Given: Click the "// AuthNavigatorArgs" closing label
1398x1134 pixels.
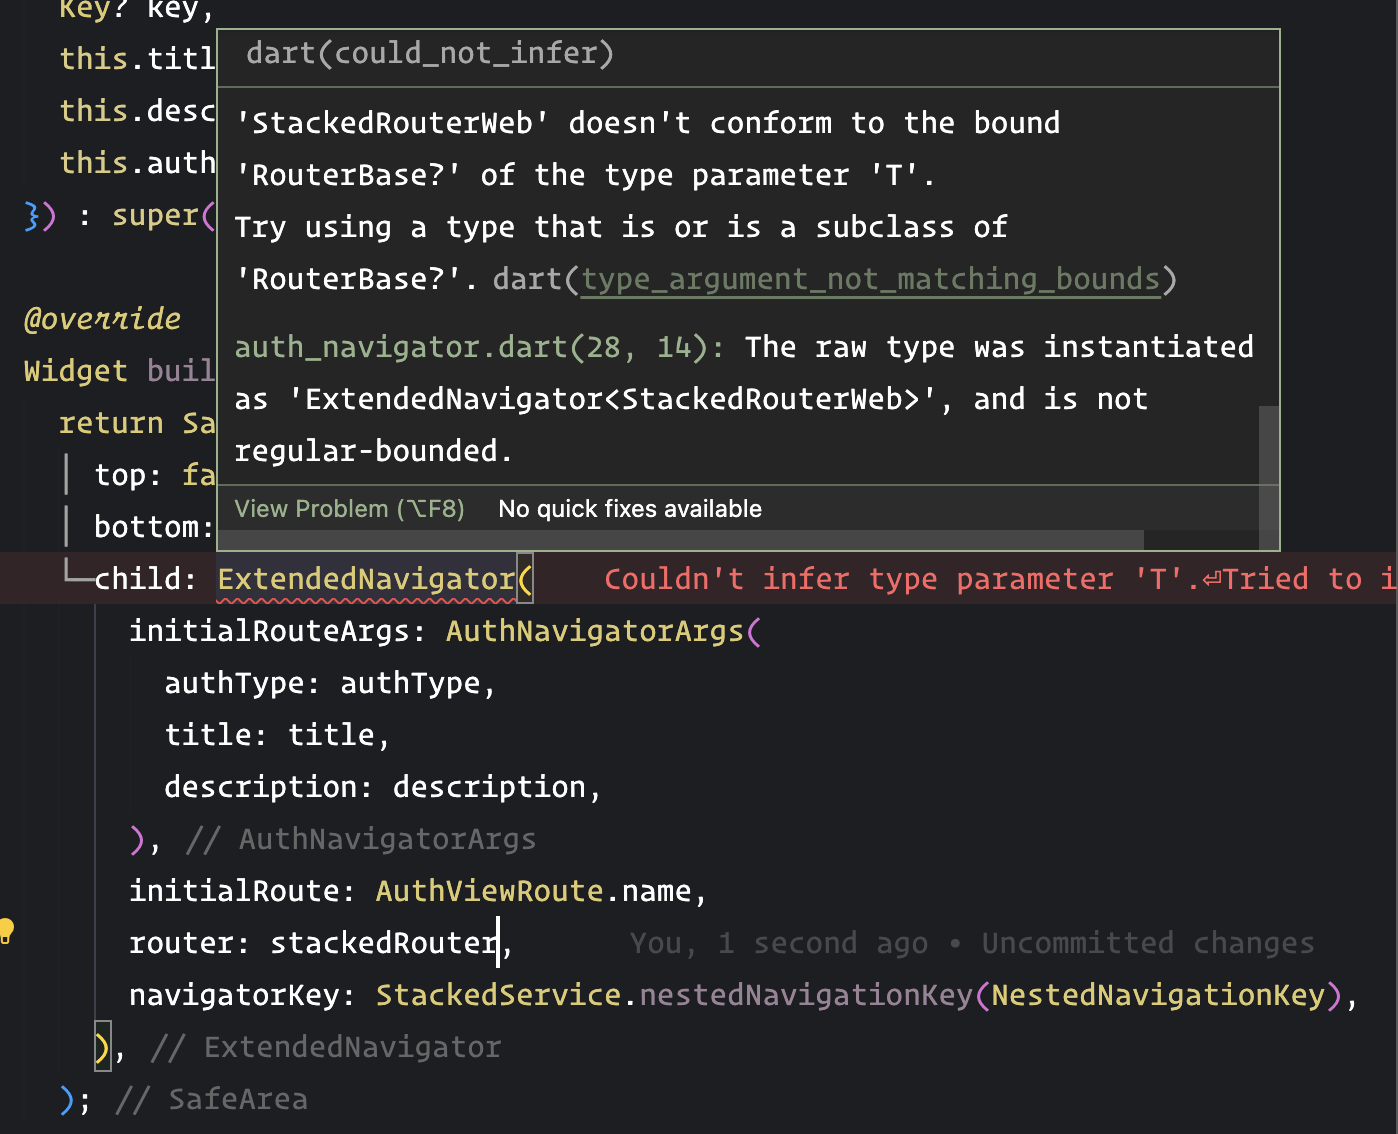Looking at the screenshot, I should (361, 839).
